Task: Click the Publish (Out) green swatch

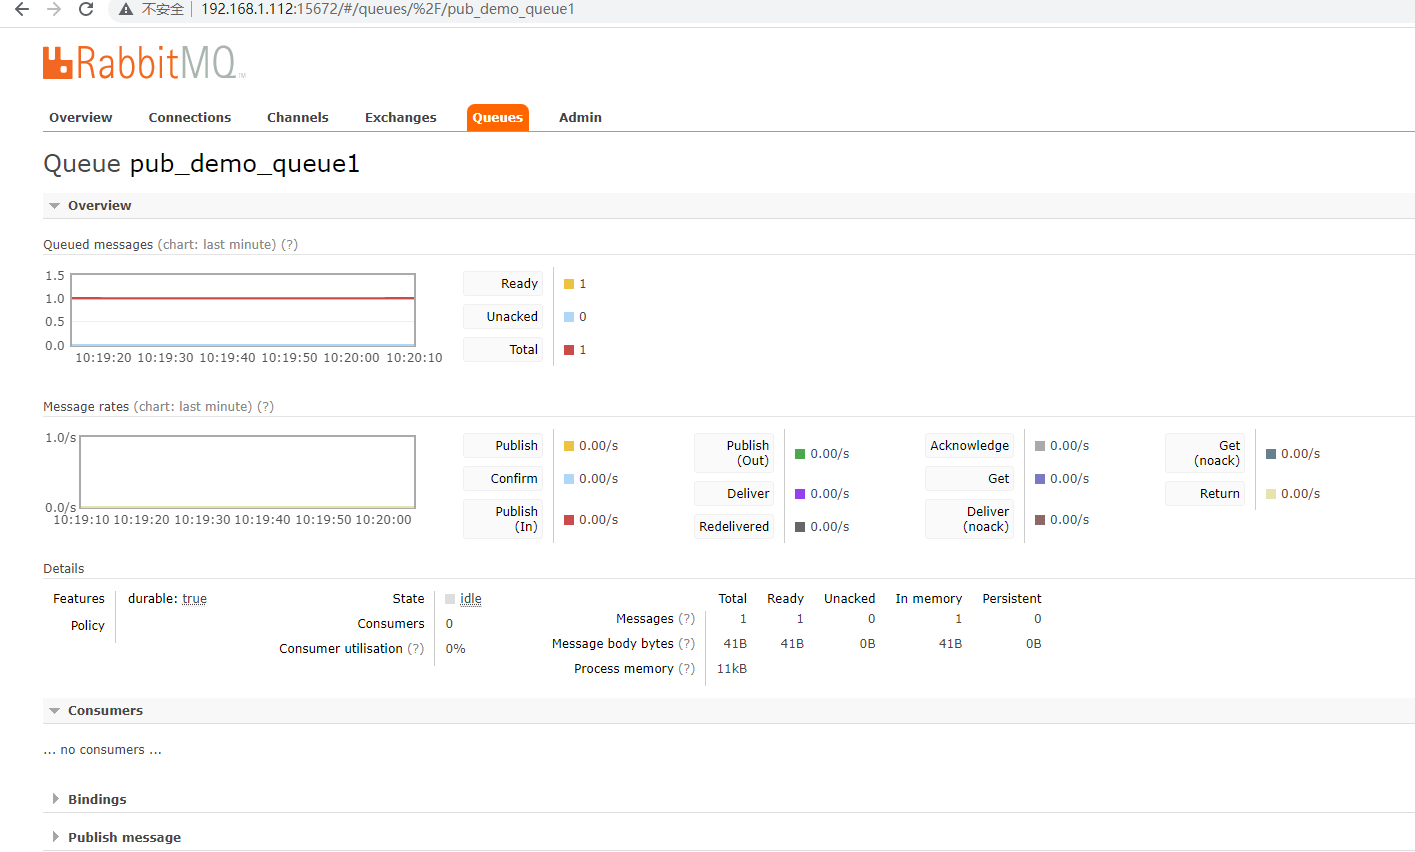Action: click(800, 454)
